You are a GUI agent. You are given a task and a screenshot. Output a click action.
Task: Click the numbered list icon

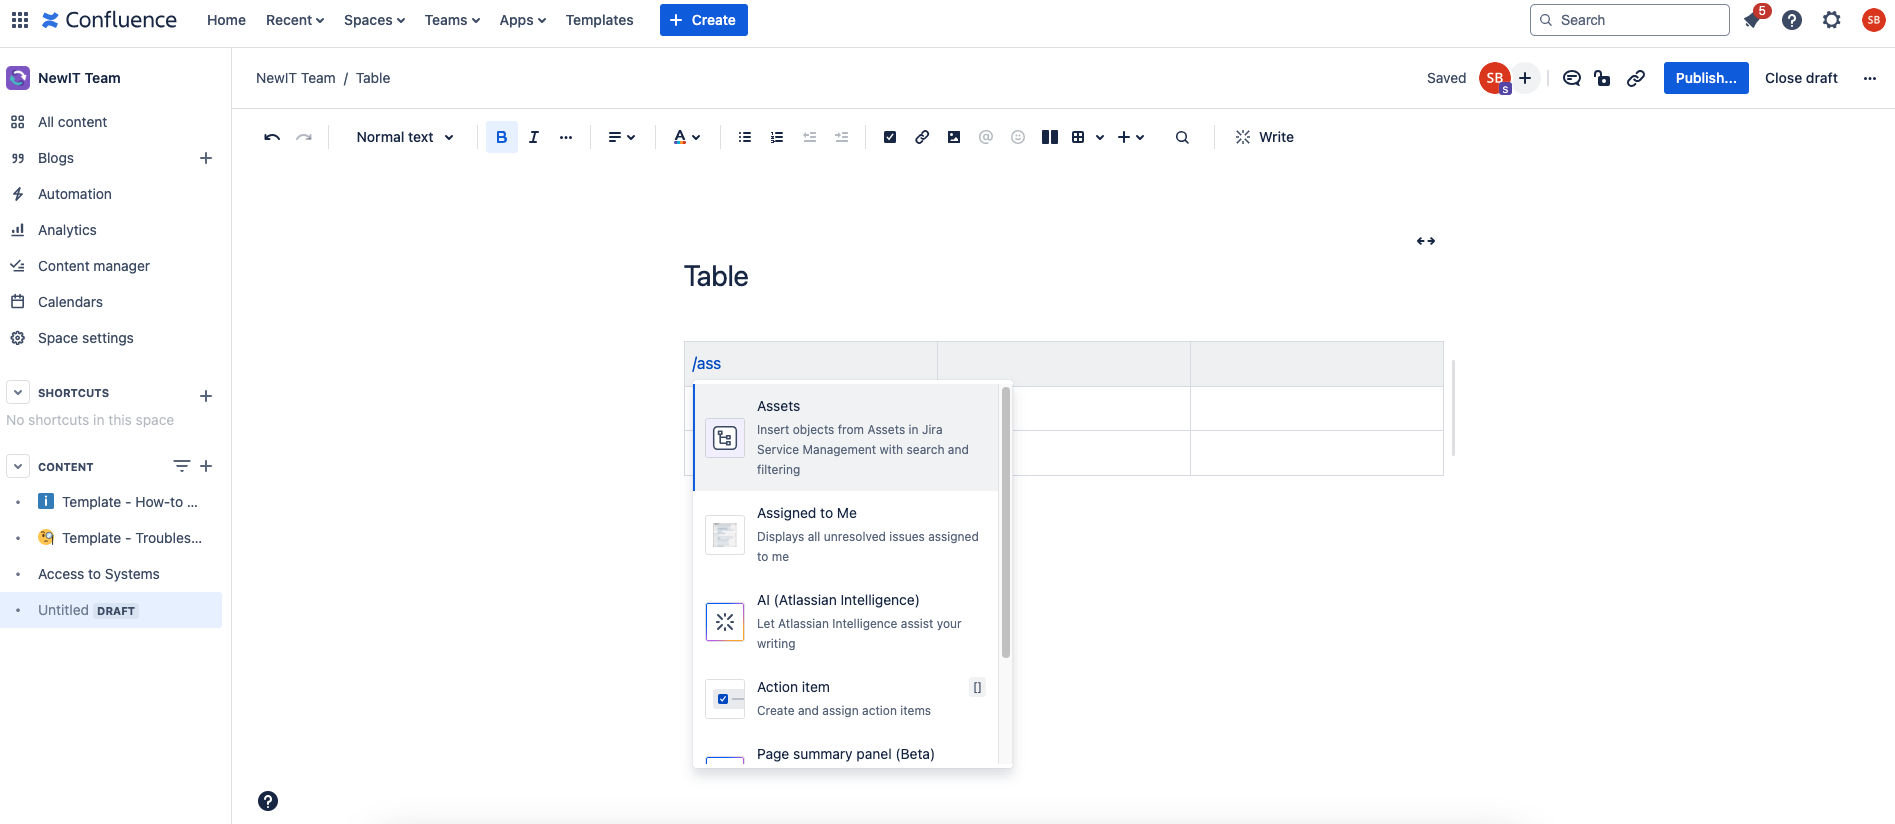click(x=777, y=137)
